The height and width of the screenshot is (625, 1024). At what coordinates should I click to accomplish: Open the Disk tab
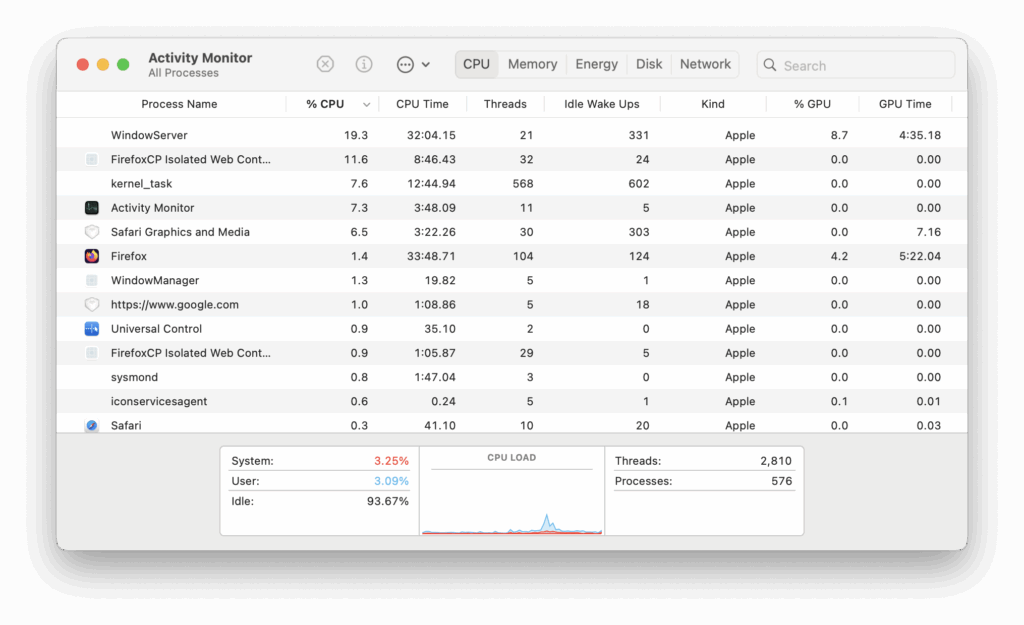(649, 64)
